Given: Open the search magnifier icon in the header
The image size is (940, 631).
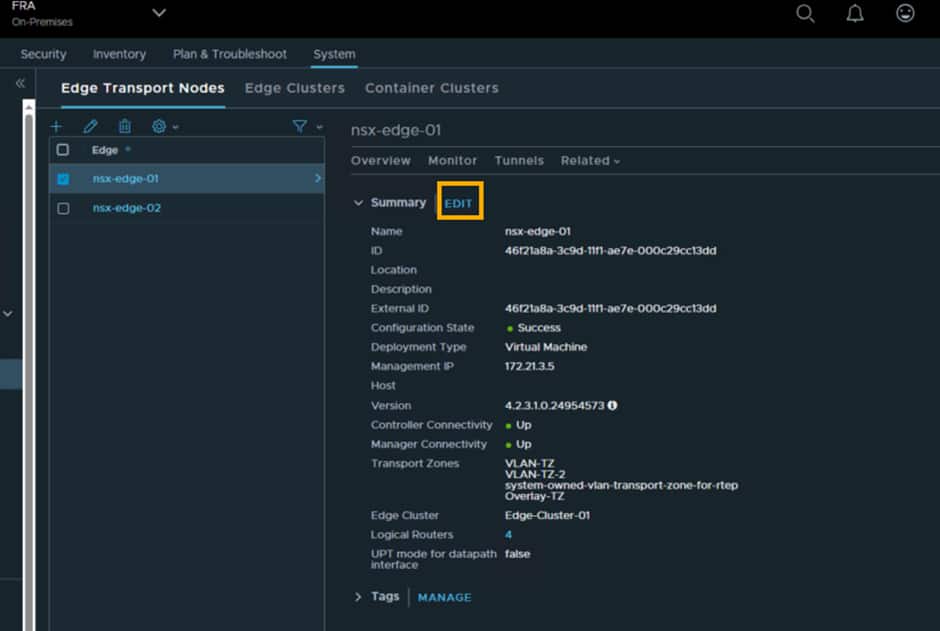Looking at the screenshot, I should [805, 14].
